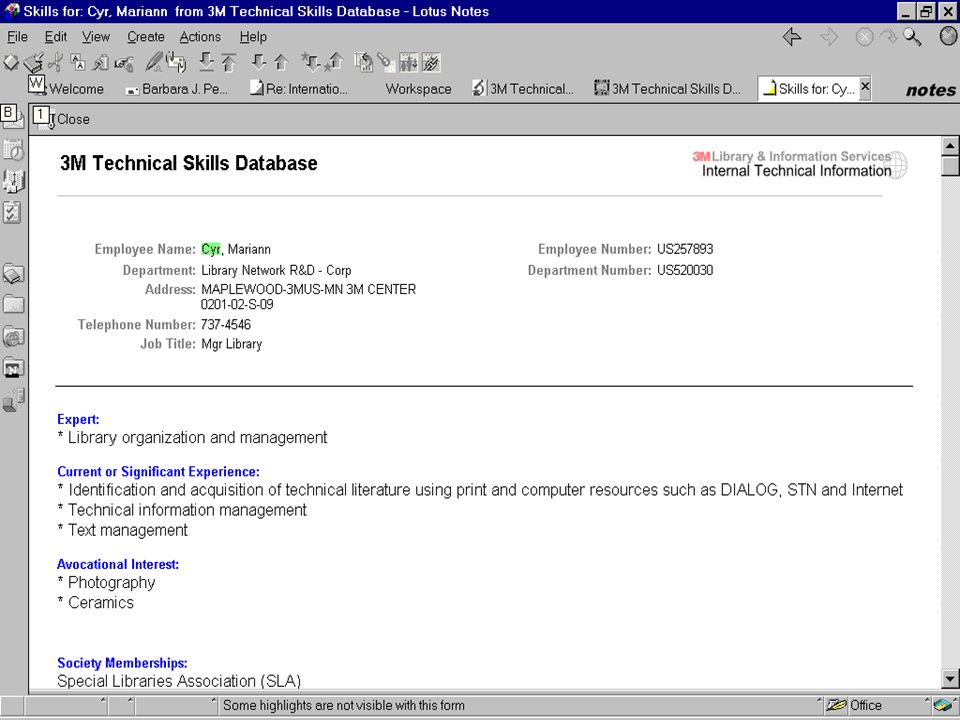The height and width of the screenshot is (720, 960).
Task: Open the File menu
Action: coord(17,37)
